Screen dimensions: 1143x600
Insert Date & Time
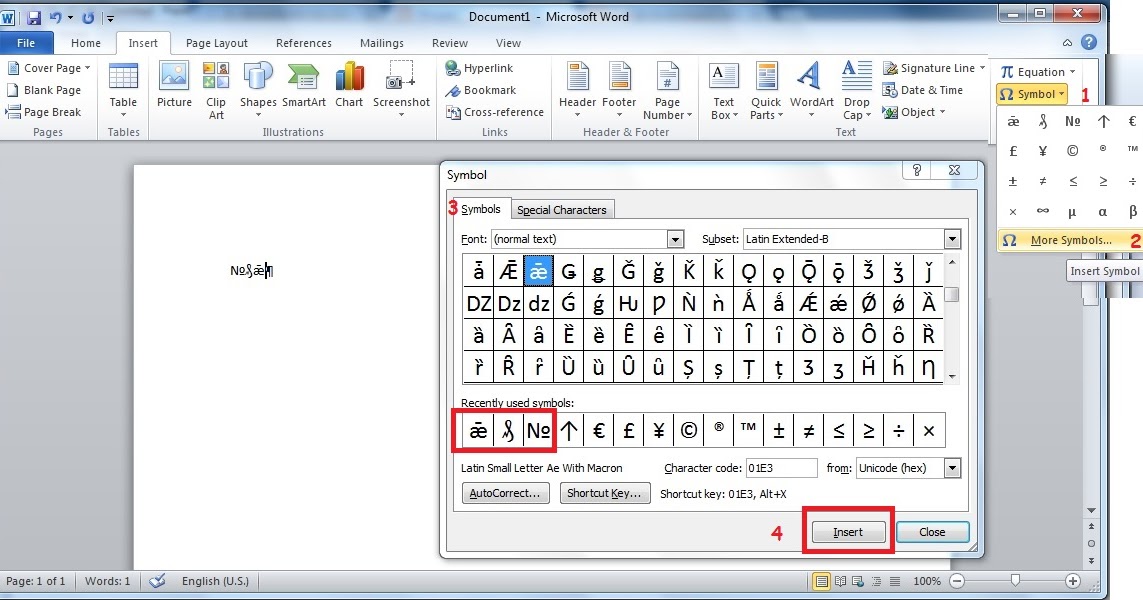pos(922,90)
